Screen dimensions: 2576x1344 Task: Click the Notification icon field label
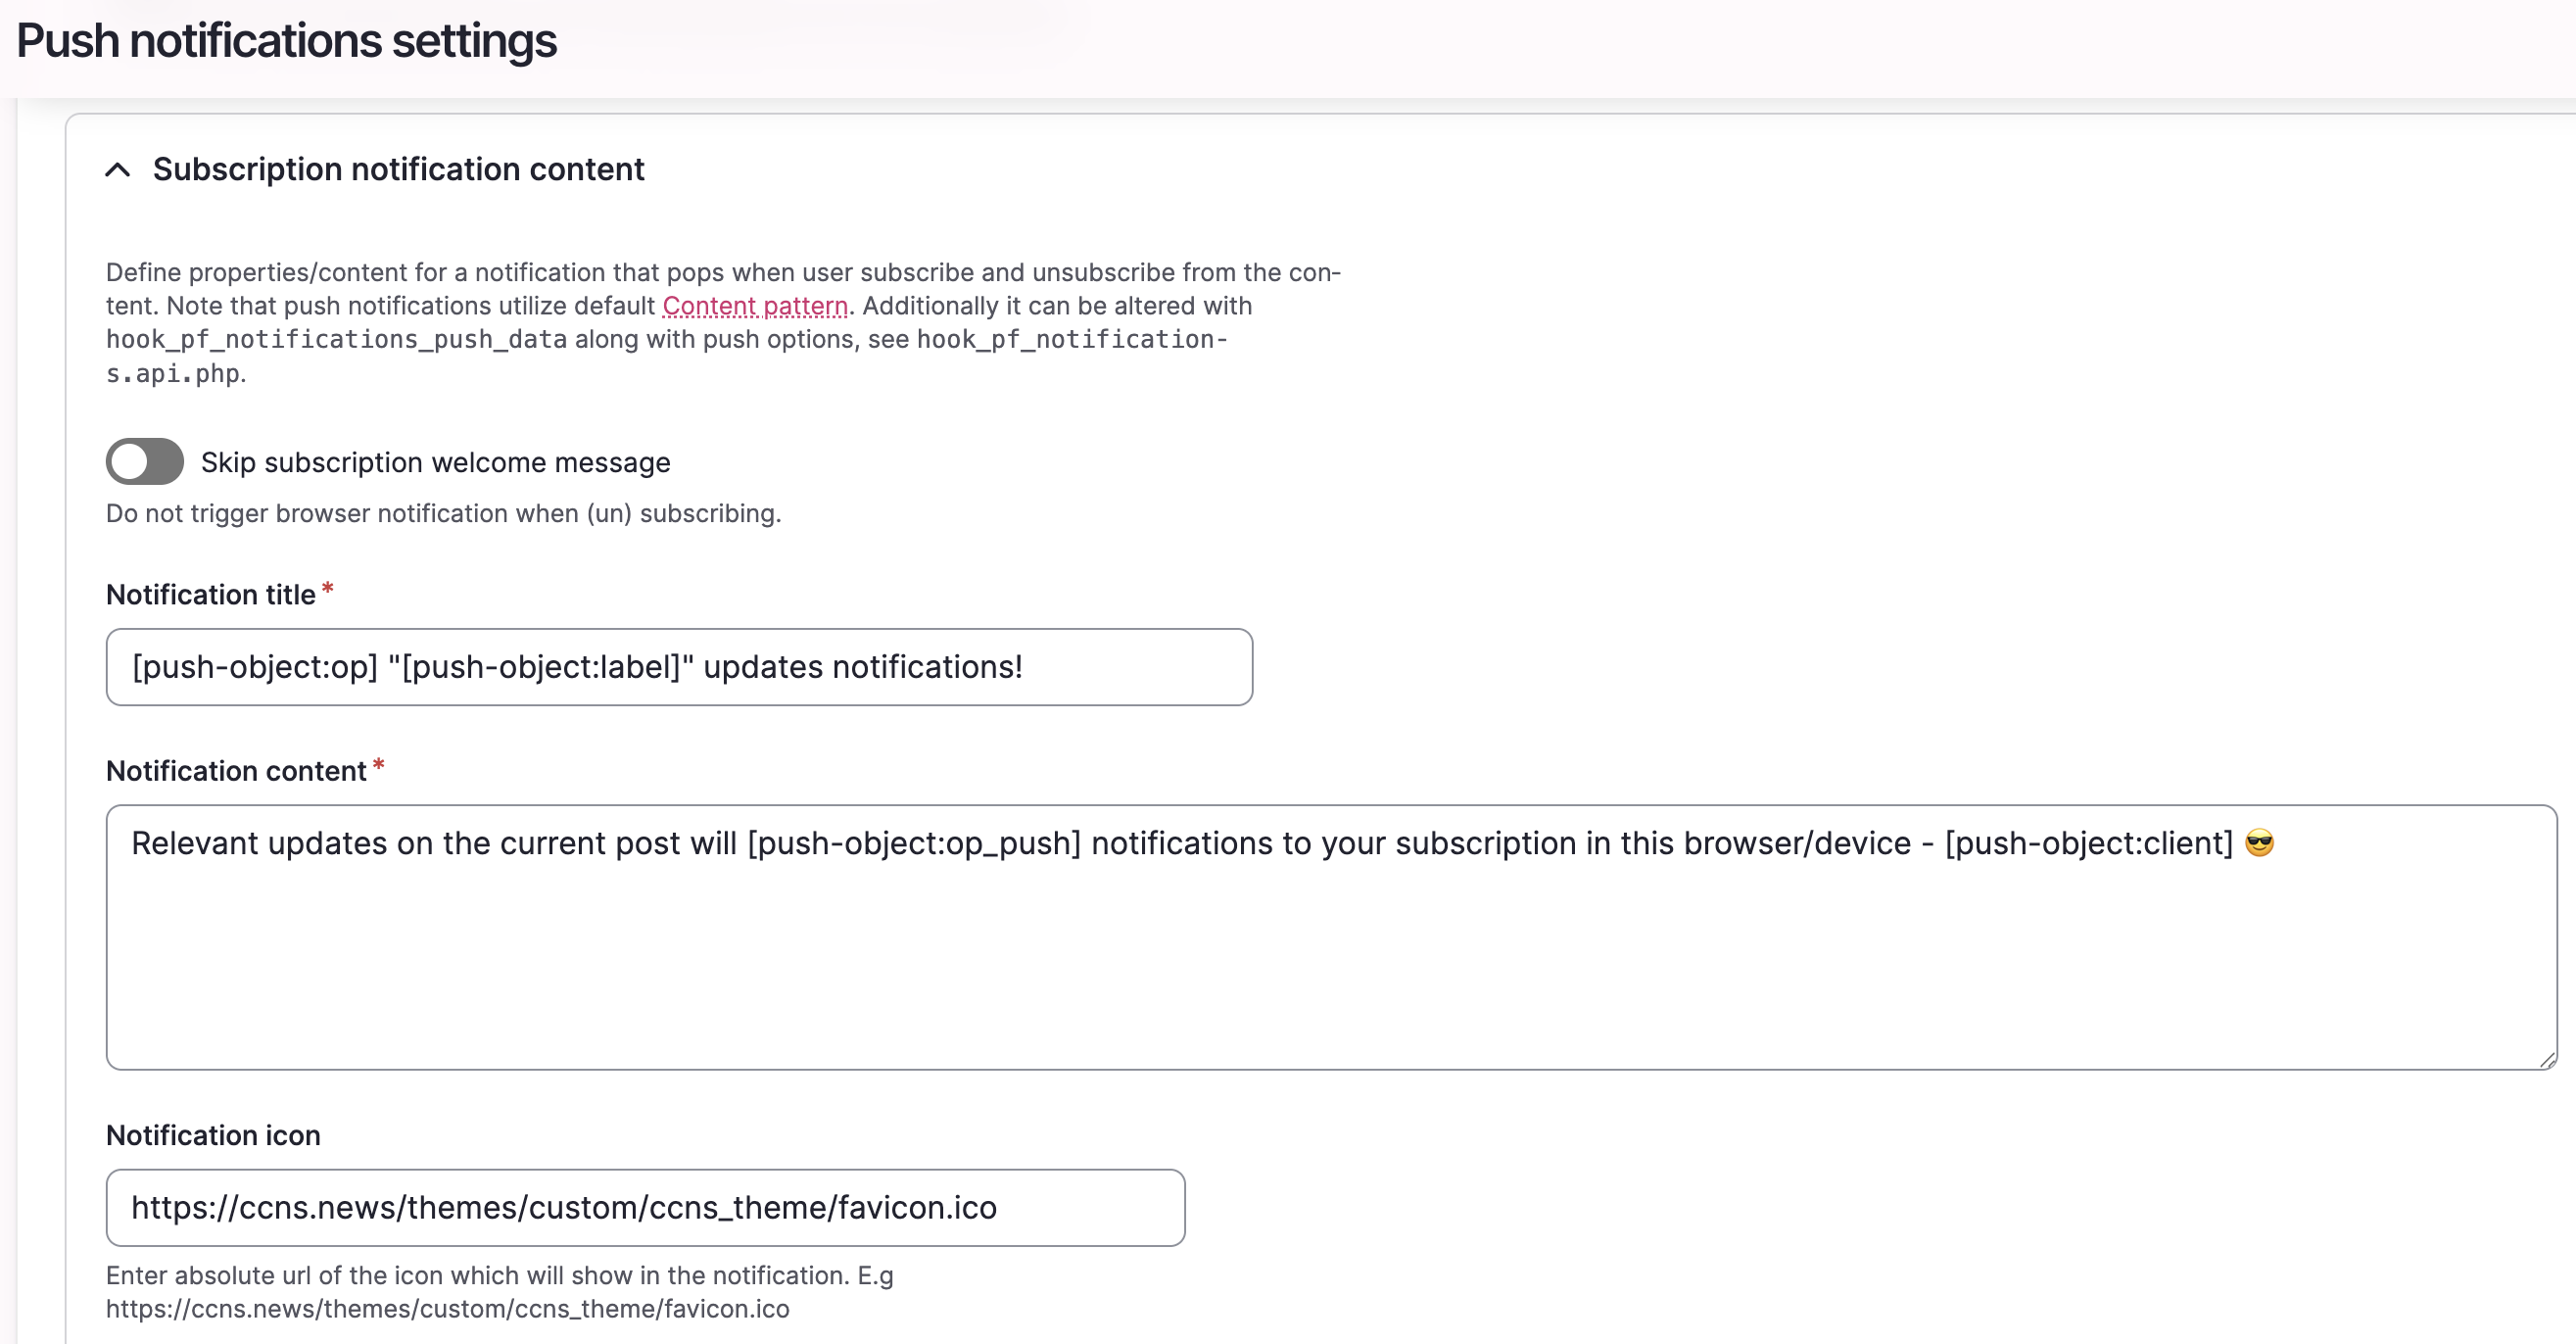(x=213, y=1135)
